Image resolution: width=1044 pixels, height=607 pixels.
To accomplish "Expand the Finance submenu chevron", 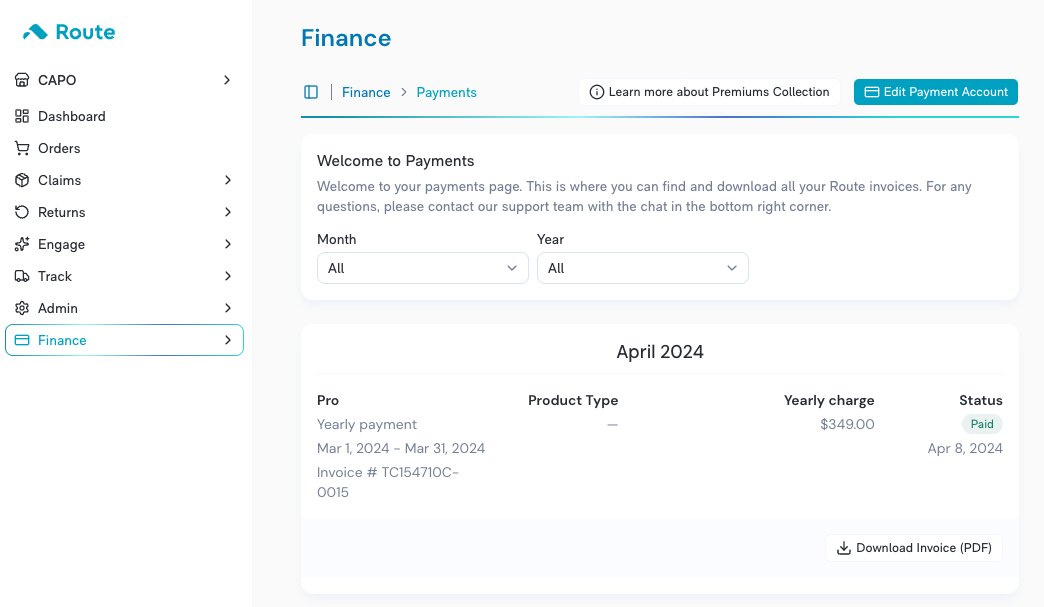I will click(228, 340).
